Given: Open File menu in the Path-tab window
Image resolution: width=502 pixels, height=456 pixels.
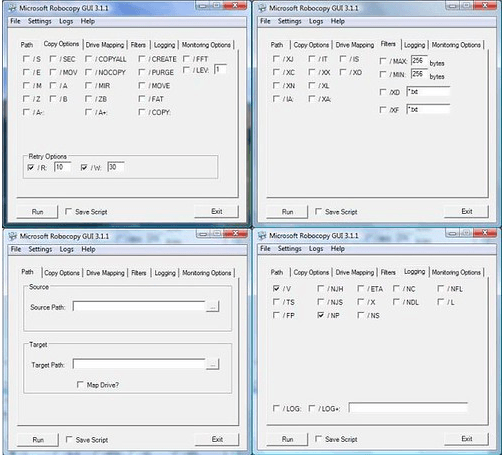Looking at the screenshot, I should click(16, 249).
